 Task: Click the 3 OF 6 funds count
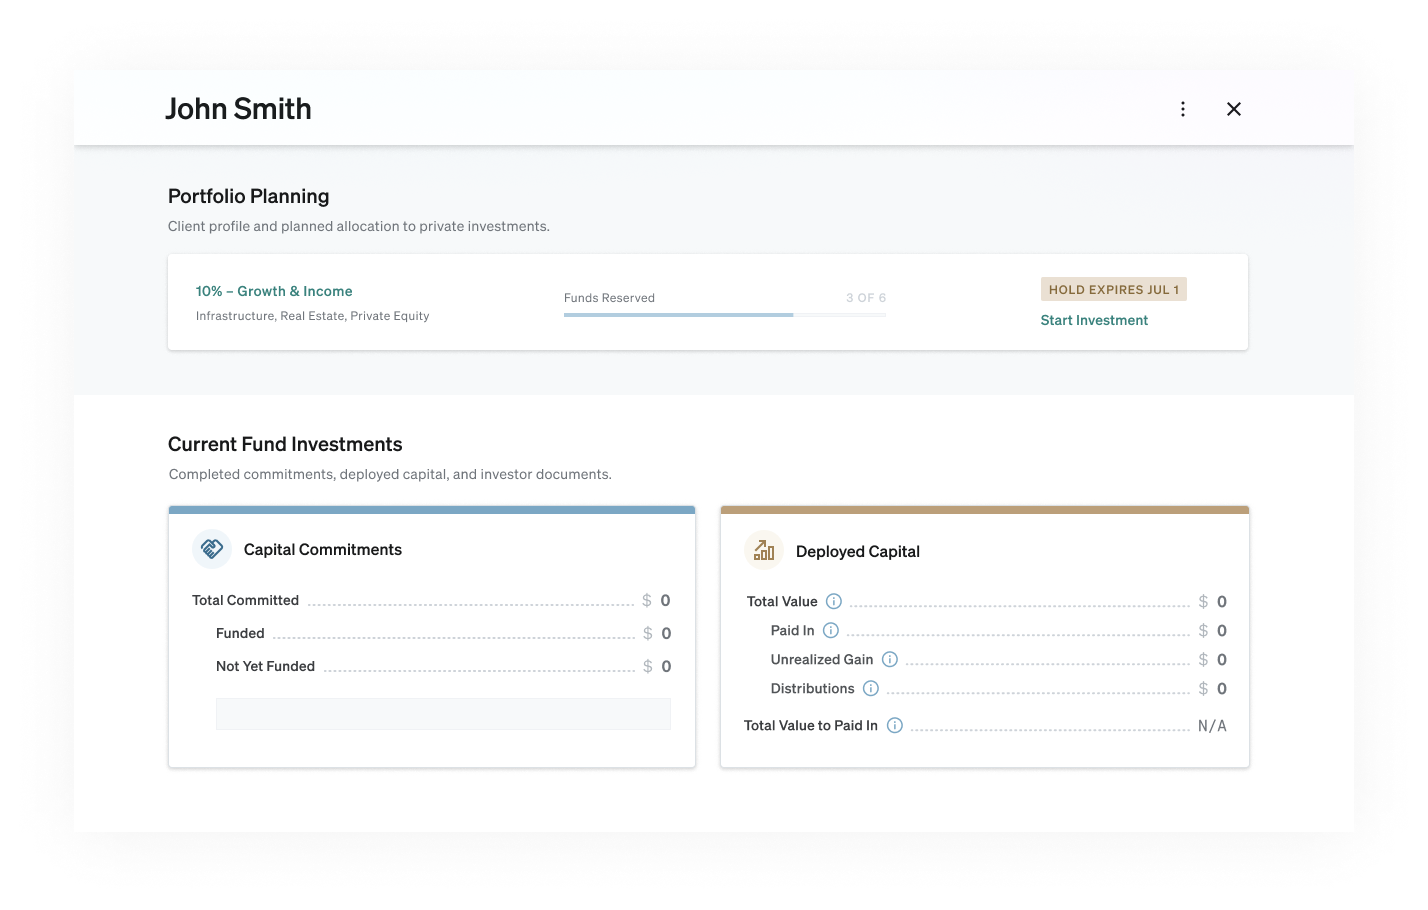click(x=866, y=298)
